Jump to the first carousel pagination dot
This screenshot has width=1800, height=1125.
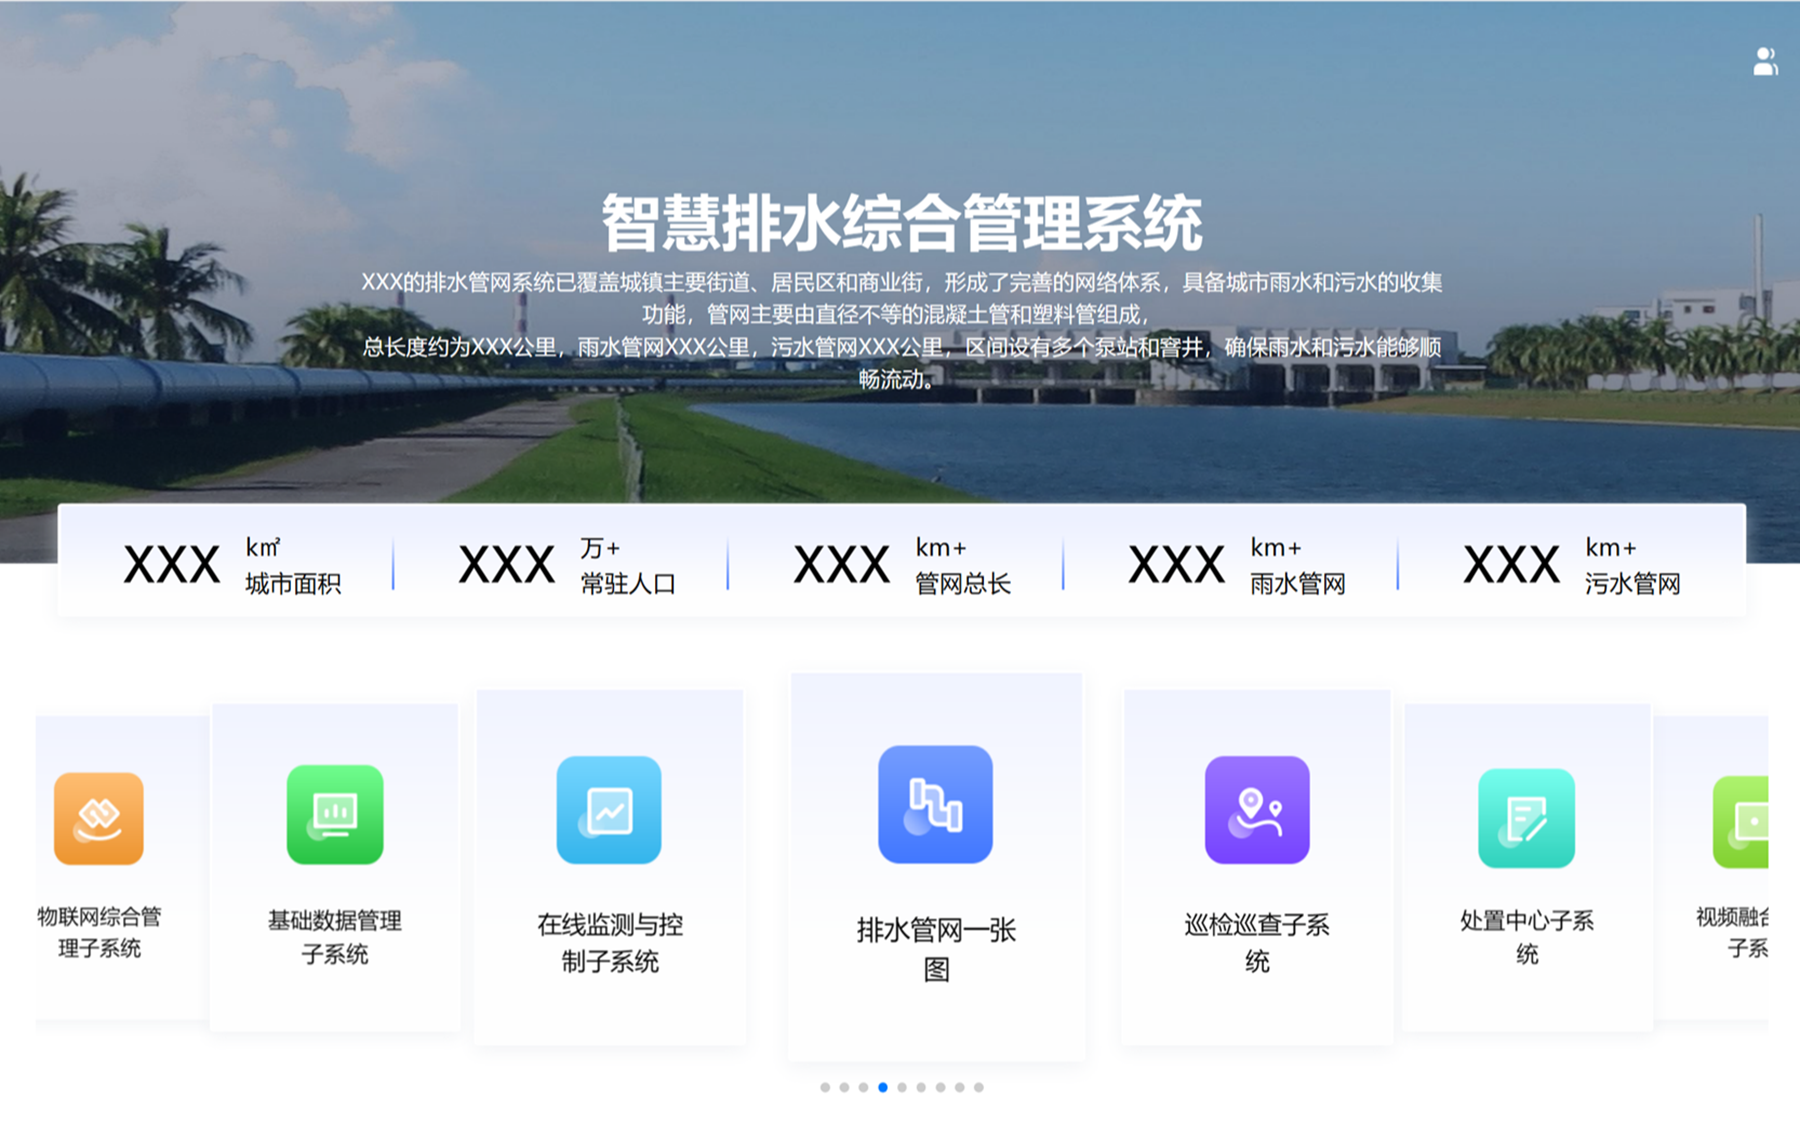click(825, 1087)
